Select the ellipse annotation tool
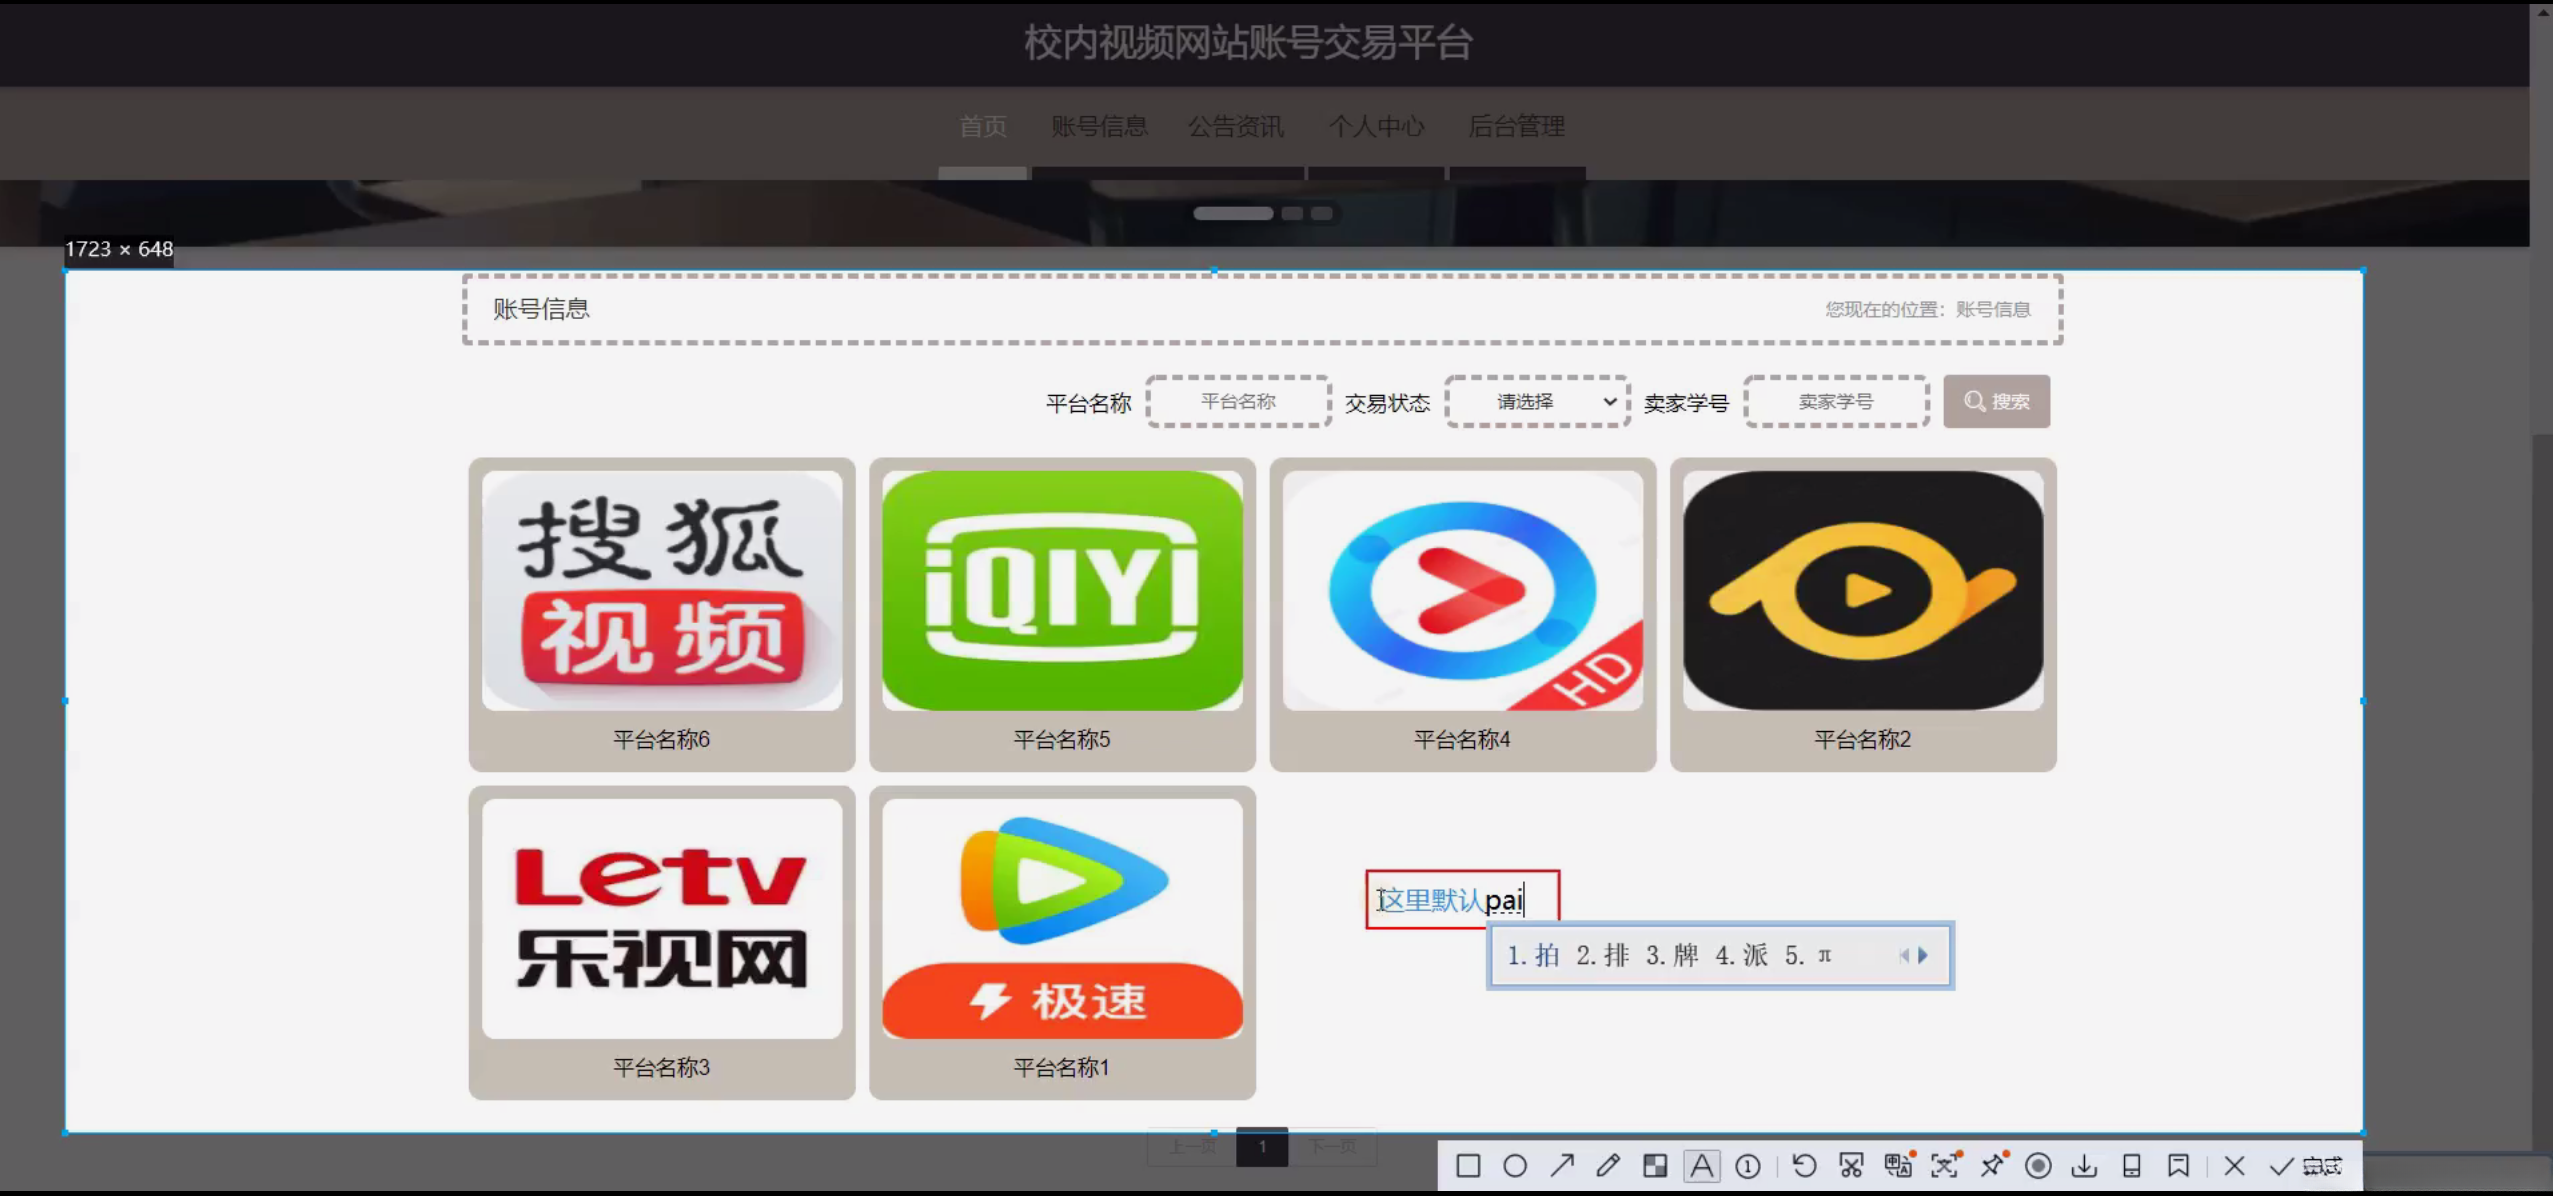The height and width of the screenshot is (1196, 2553). tap(1515, 1166)
